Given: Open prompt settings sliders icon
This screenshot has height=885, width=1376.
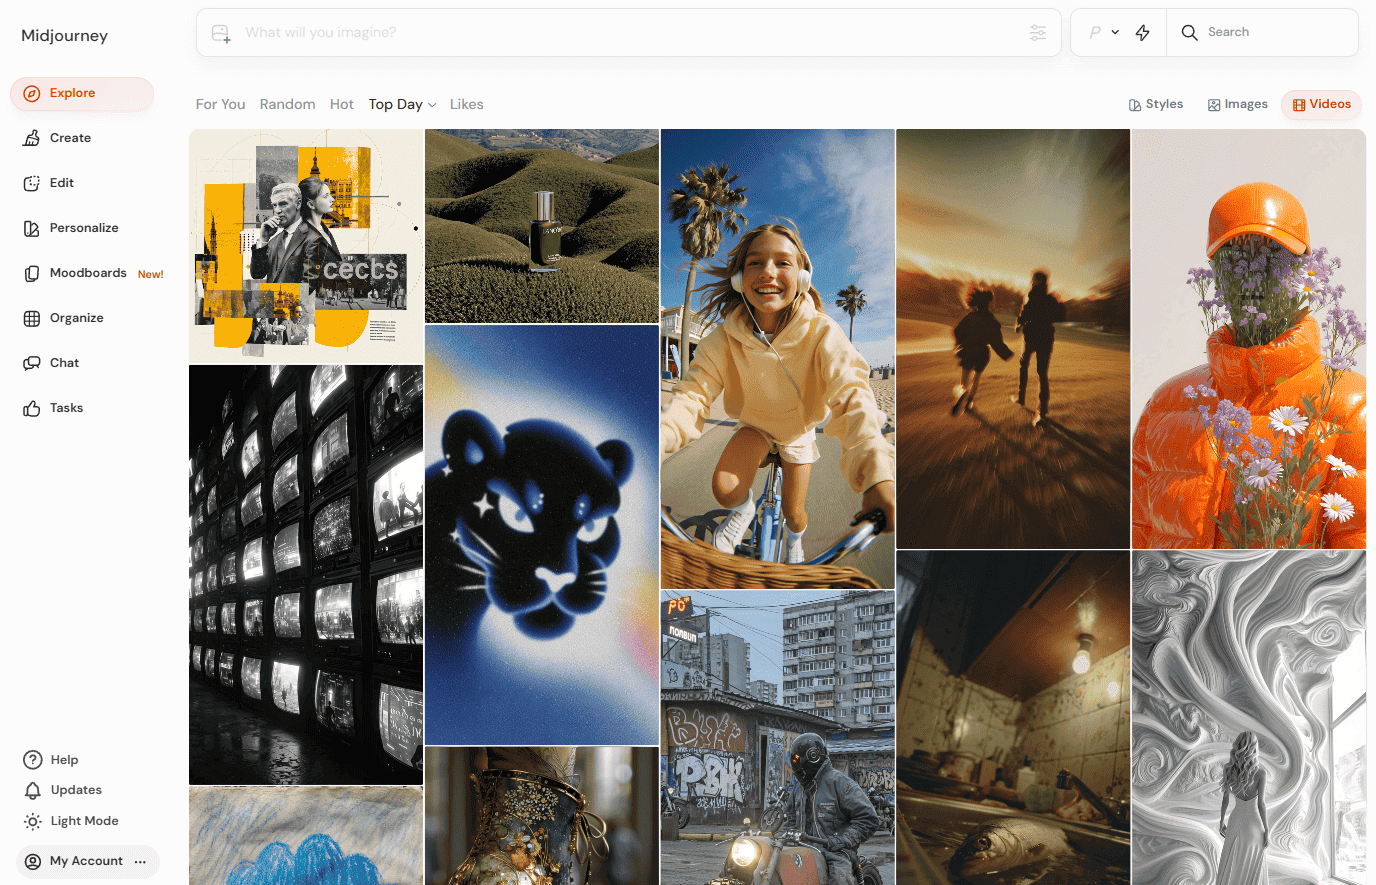Looking at the screenshot, I should click(1038, 33).
